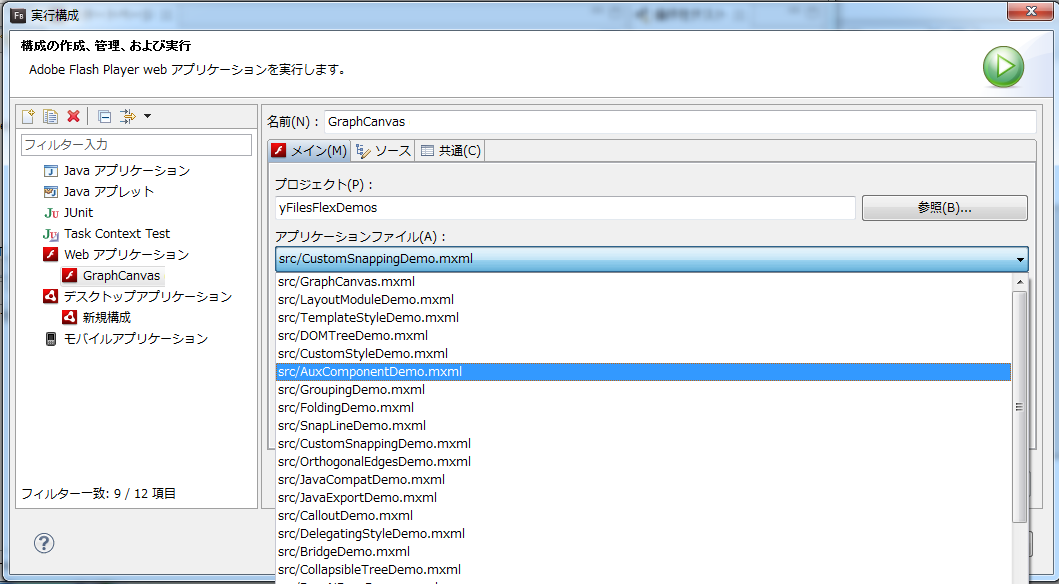
Task: Select the GraphCanvas launch configuration
Action: click(122, 275)
